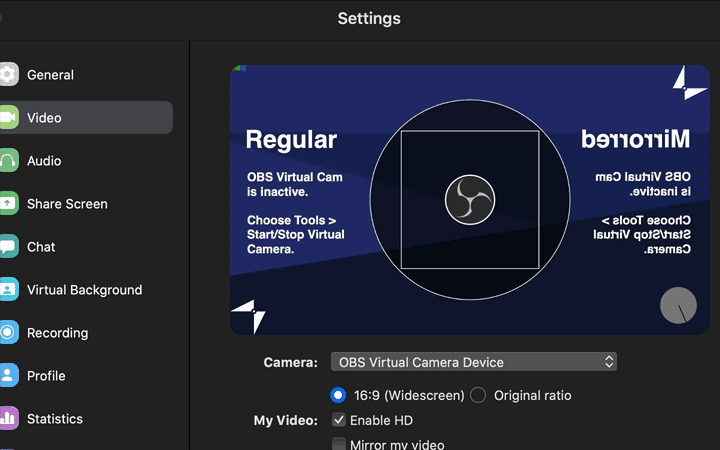Select Original ratio radio button
The height and width of the screenshot is (450, 720).
point(478,395)
